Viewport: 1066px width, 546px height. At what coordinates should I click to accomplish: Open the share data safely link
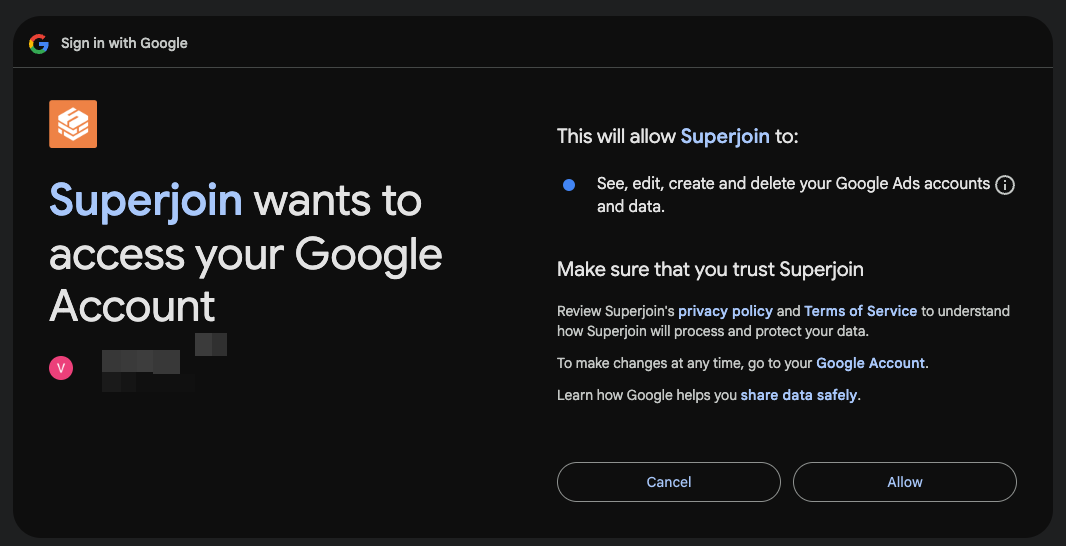click(x=799, y=395)
